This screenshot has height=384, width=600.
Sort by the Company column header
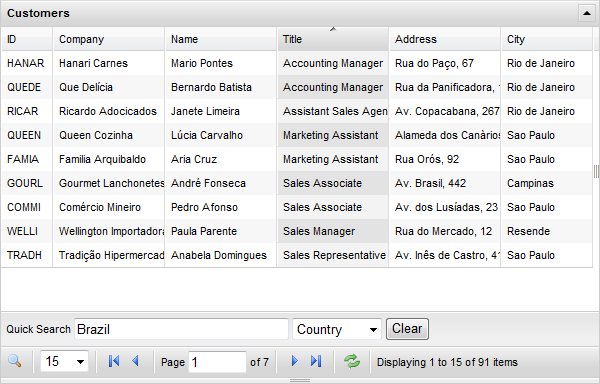tap(109, 39)
